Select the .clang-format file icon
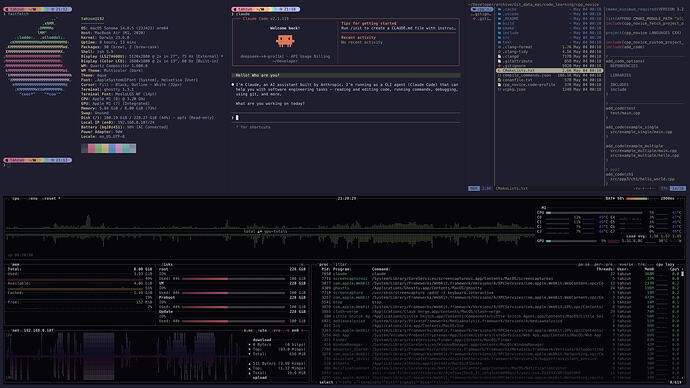690x388 pixels. pyautogui.click(x=499, y=47)
